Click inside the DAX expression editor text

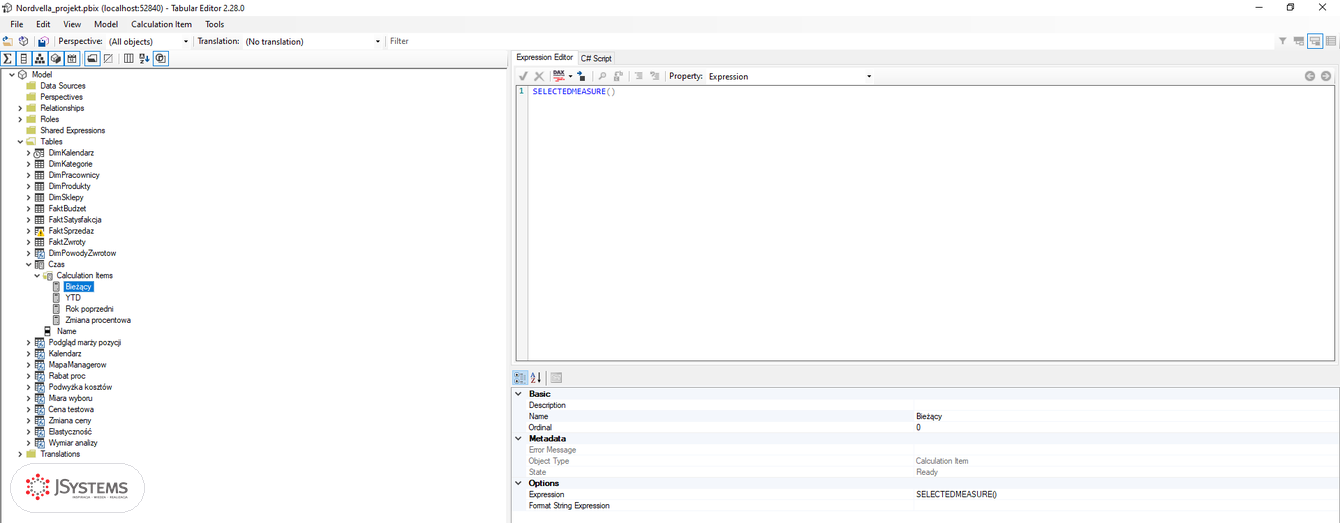coord(574,91)
